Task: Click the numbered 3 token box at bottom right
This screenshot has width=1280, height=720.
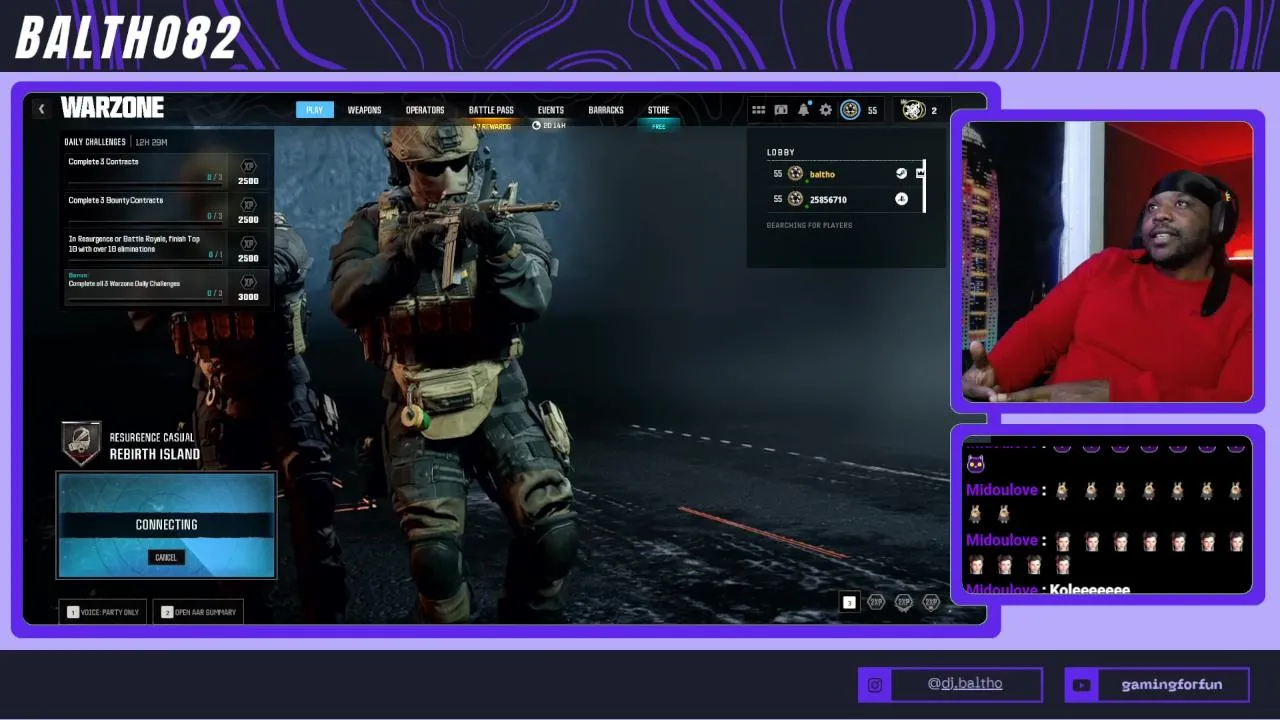Action: pyautogui.click(x=849, y=602)
